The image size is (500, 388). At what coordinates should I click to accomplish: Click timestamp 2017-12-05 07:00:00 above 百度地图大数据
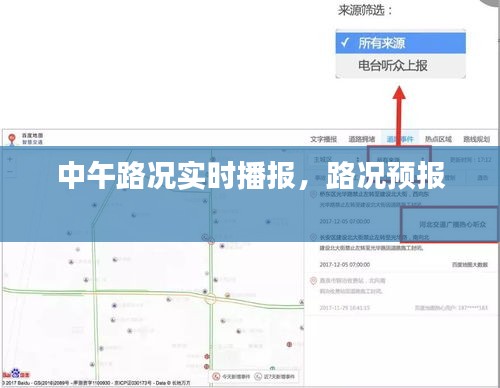tap(345, 264)
